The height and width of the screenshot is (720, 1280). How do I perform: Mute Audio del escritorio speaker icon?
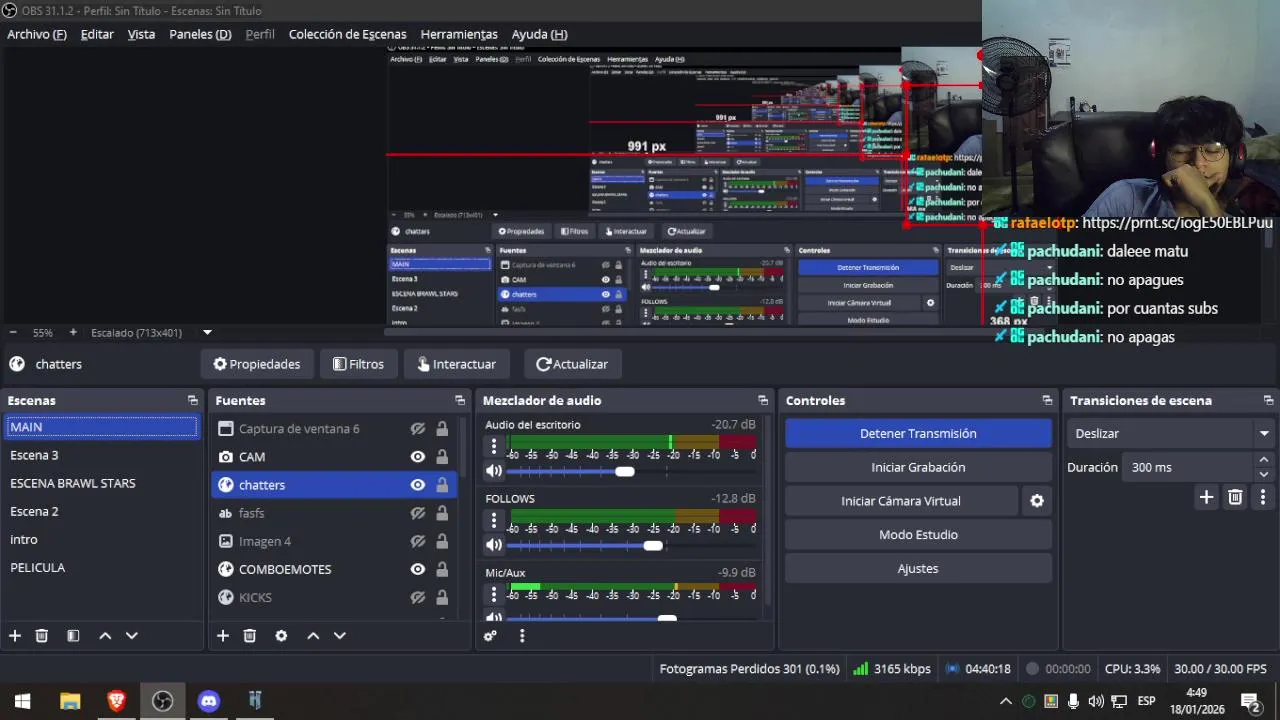pos(494,471)
